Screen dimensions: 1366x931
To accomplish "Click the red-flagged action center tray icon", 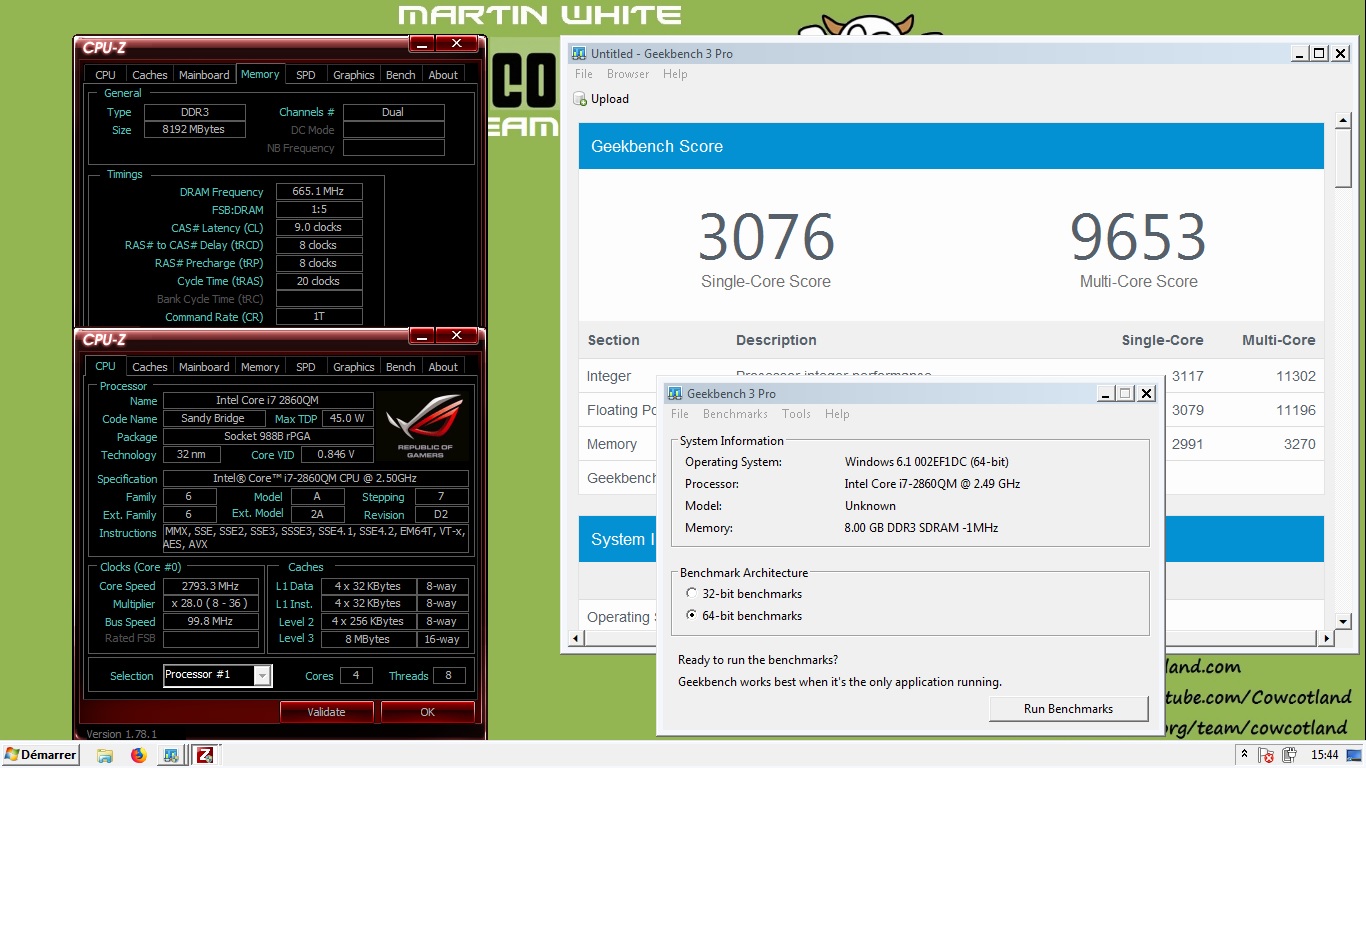I will click(1266, 755).
